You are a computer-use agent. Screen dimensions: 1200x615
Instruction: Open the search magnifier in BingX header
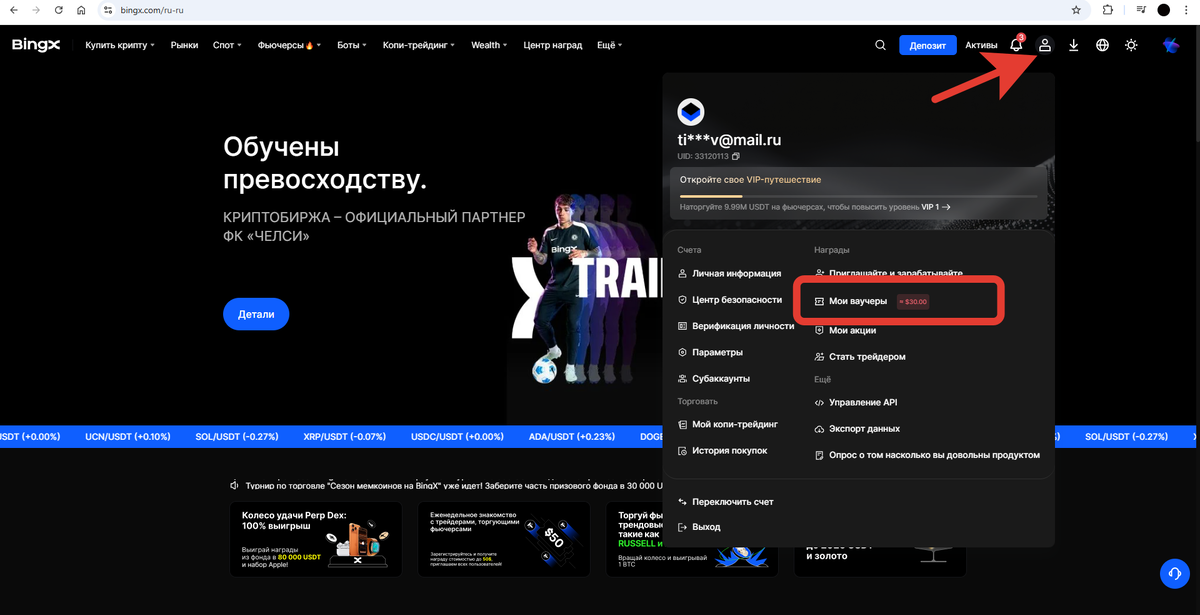880,45
